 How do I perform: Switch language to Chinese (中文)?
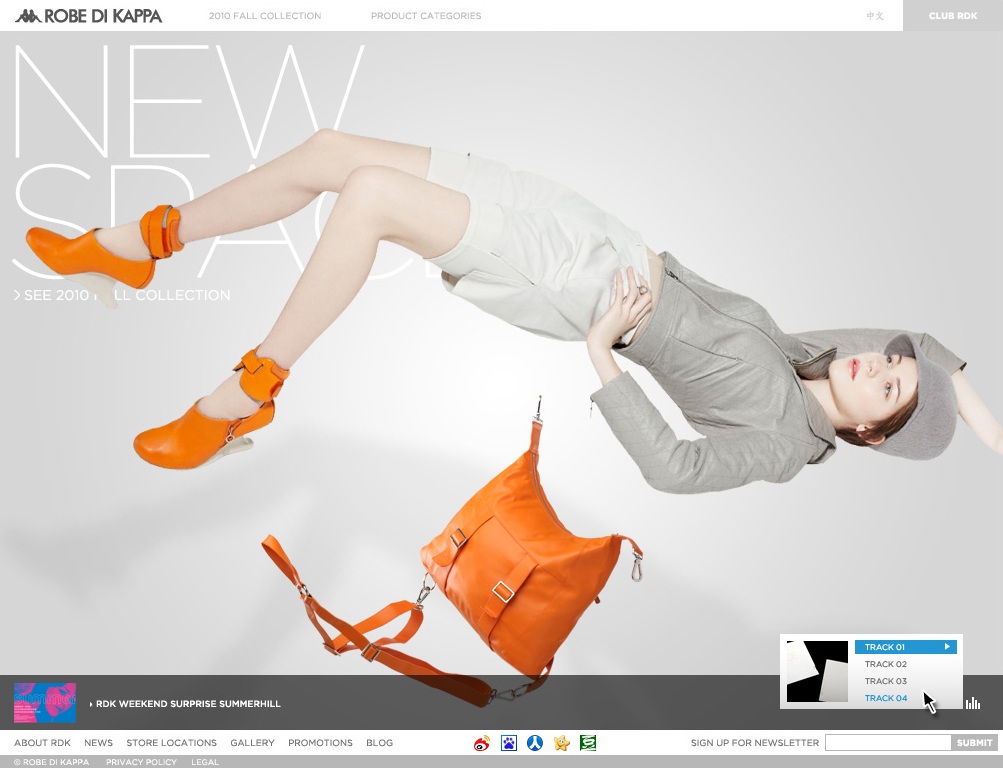click(875, 16)
